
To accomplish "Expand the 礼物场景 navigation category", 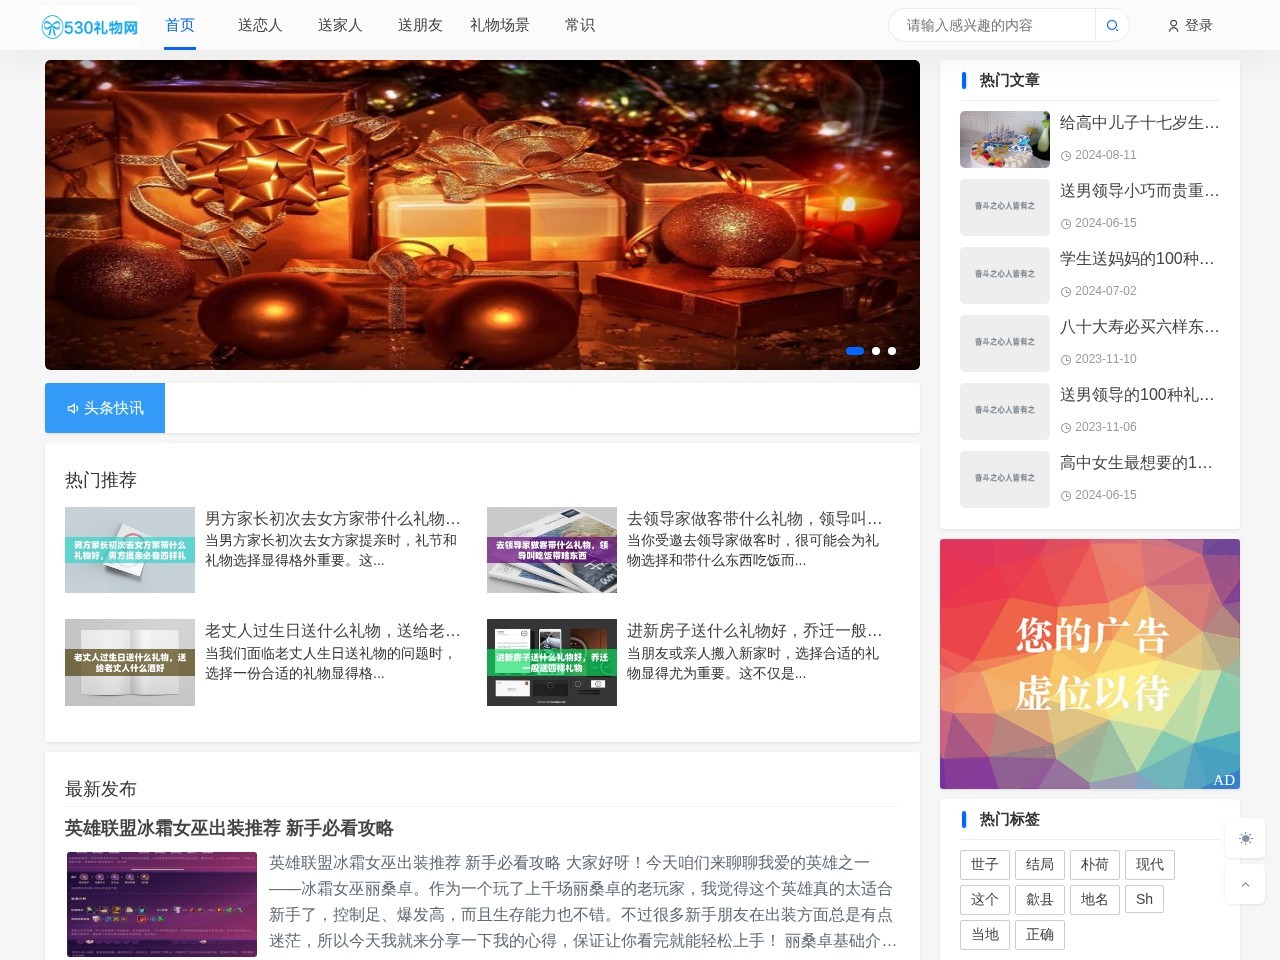I will [500, 25].
